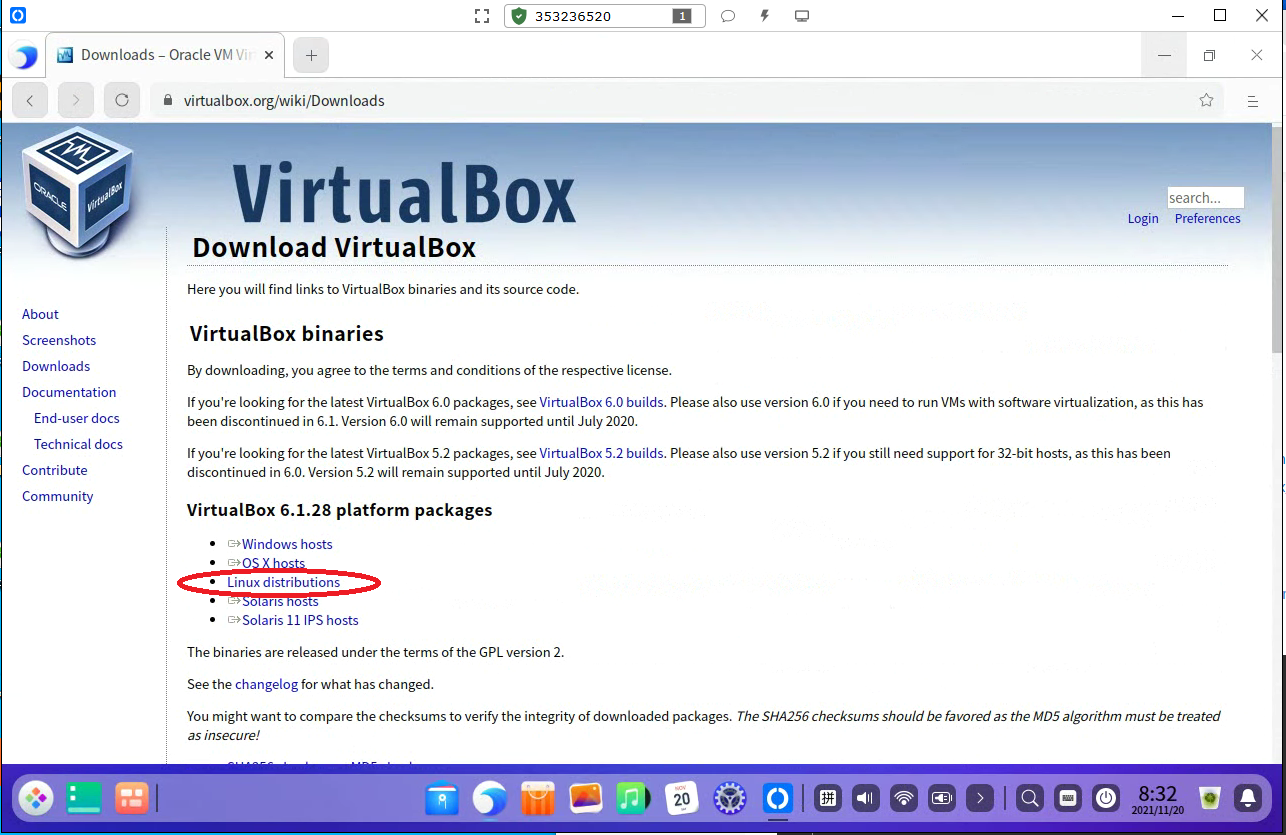Bookmark this page with the star icon

pos(1206,100)
